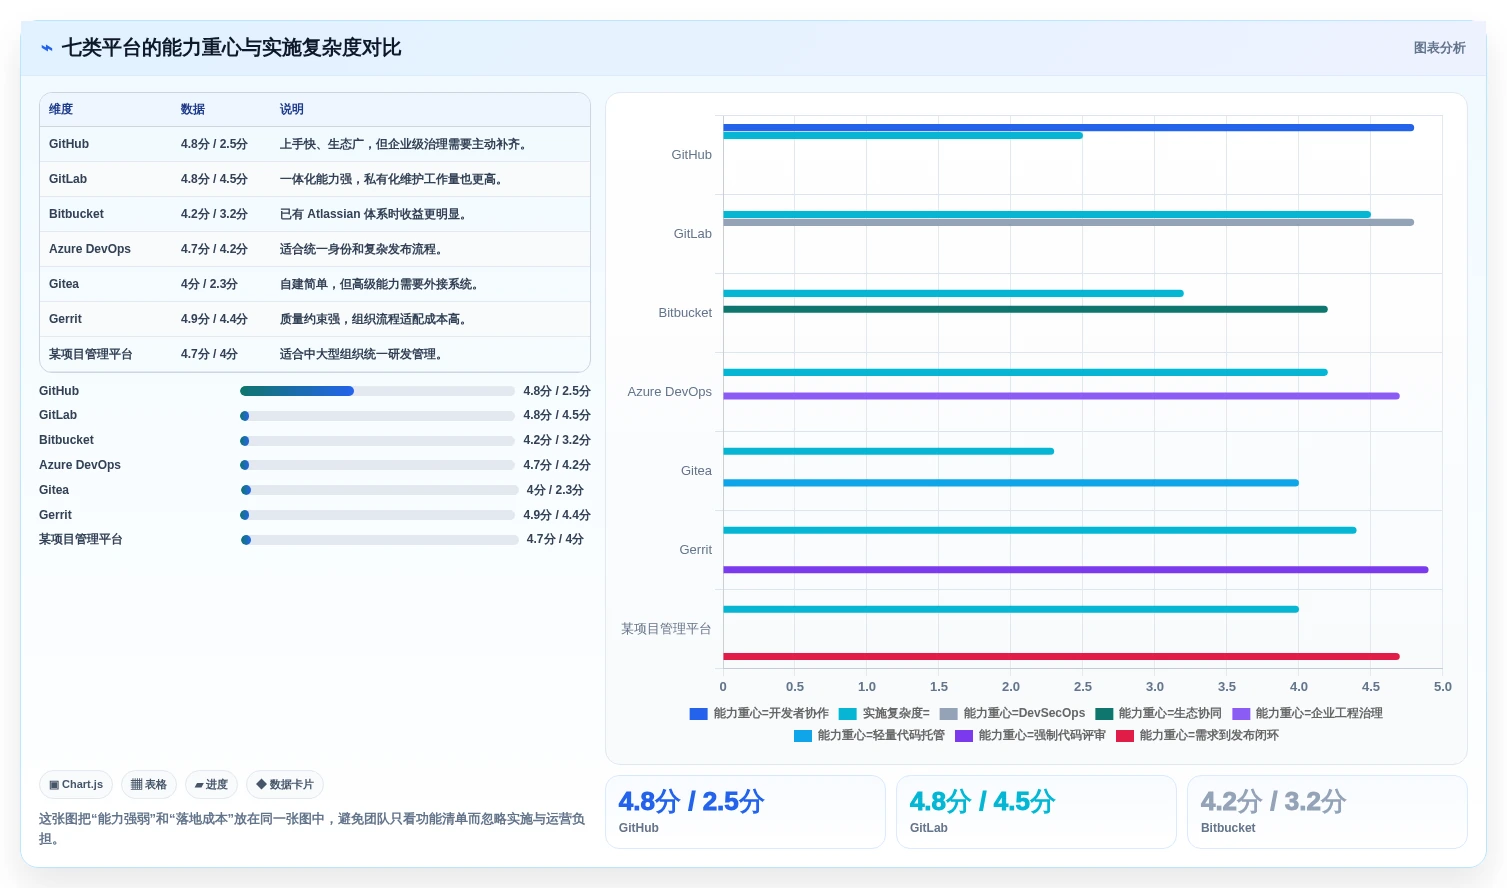
Task: Toggle legend swatch for 能力重心=需求到发布闭环
Action: 1125,736
